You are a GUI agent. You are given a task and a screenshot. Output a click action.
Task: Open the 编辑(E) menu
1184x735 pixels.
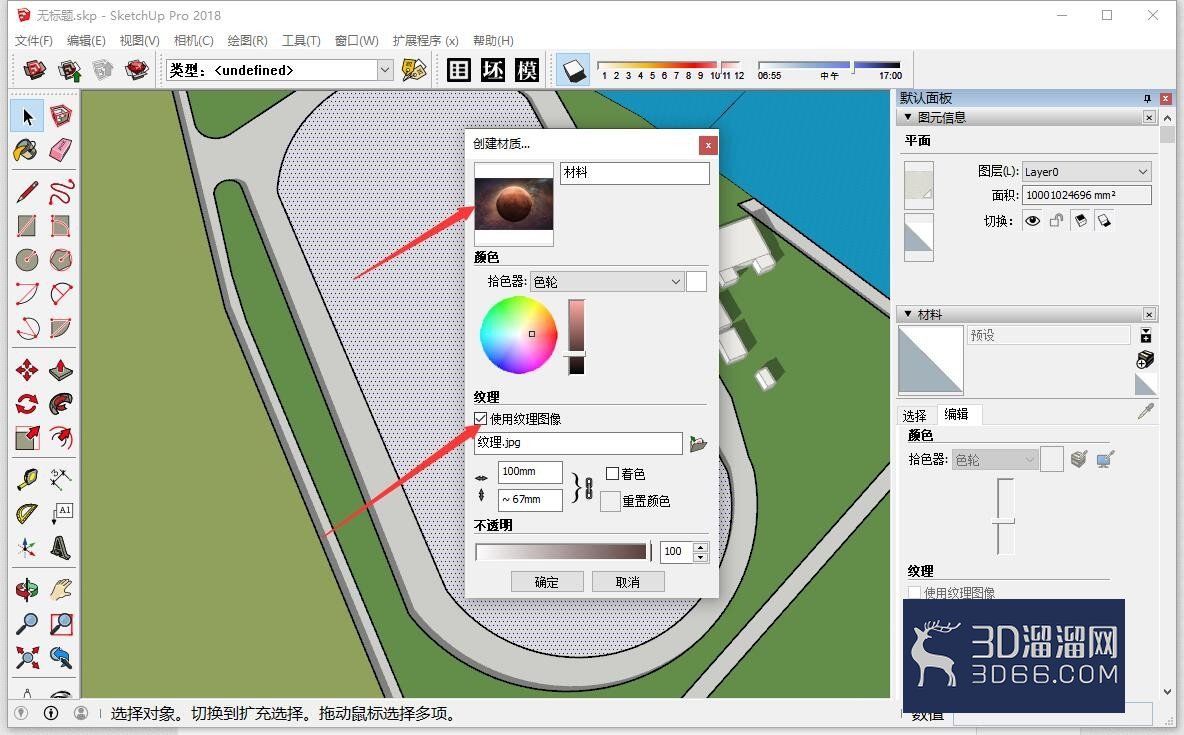tap(86, 40)
